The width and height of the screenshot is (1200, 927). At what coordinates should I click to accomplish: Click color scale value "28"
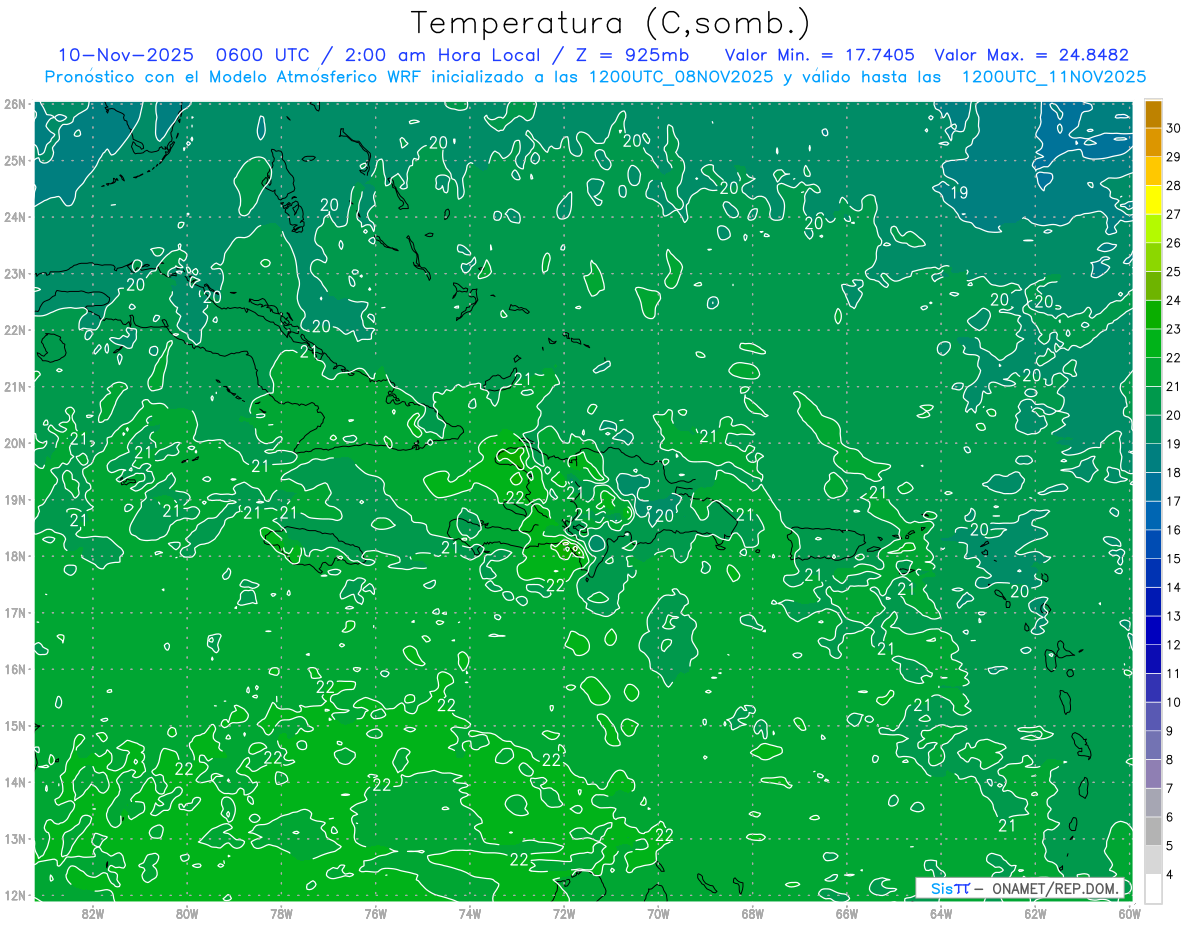pos(1174,185)
